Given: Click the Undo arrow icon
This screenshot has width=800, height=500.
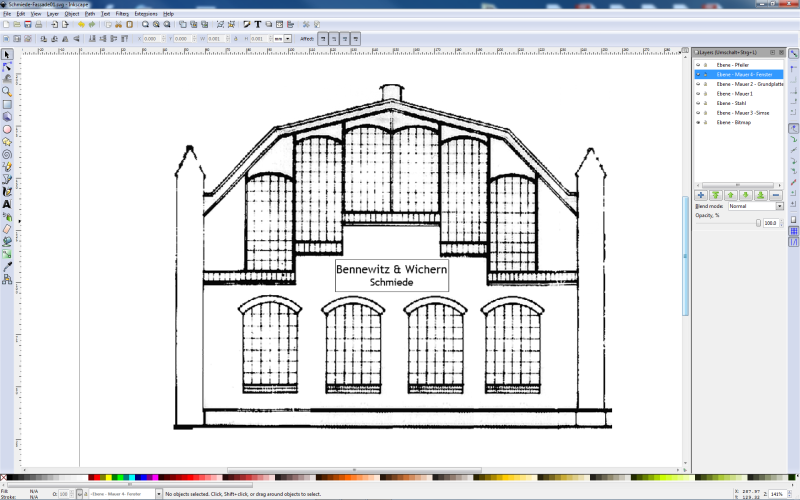Looking at the screenshot, I should [x=81, y=24].
